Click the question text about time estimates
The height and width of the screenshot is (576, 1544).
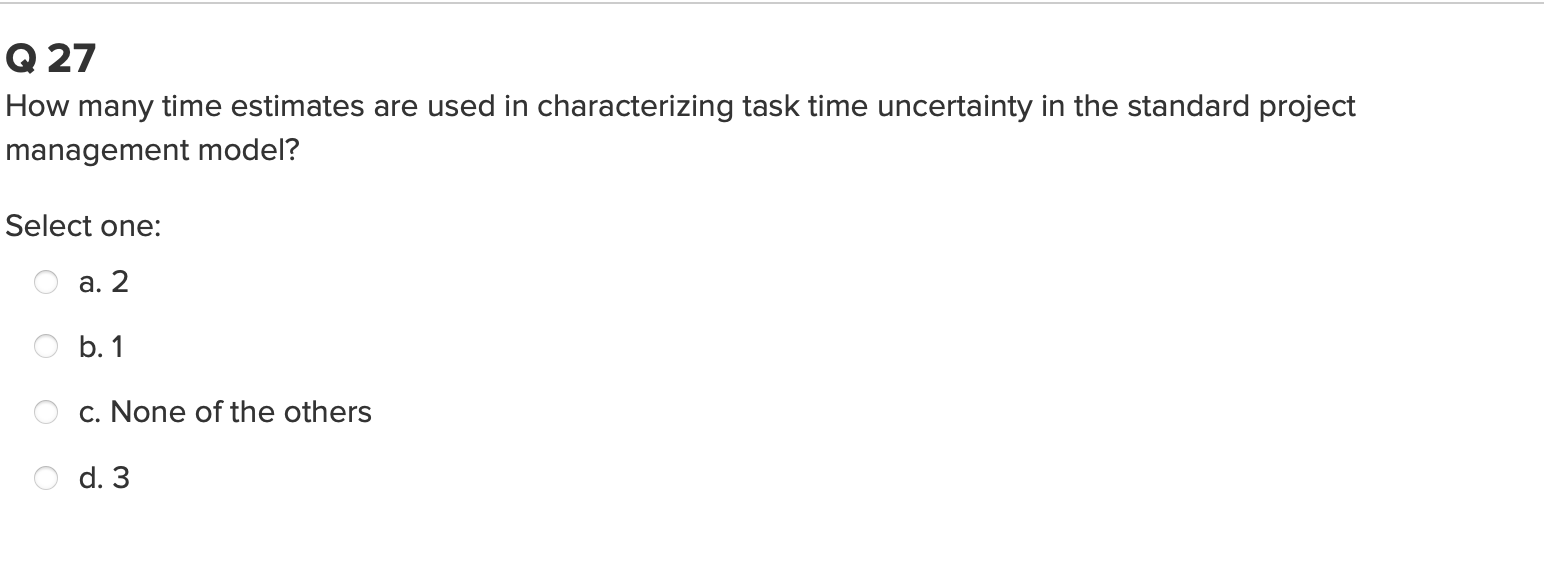pos(680,106)
